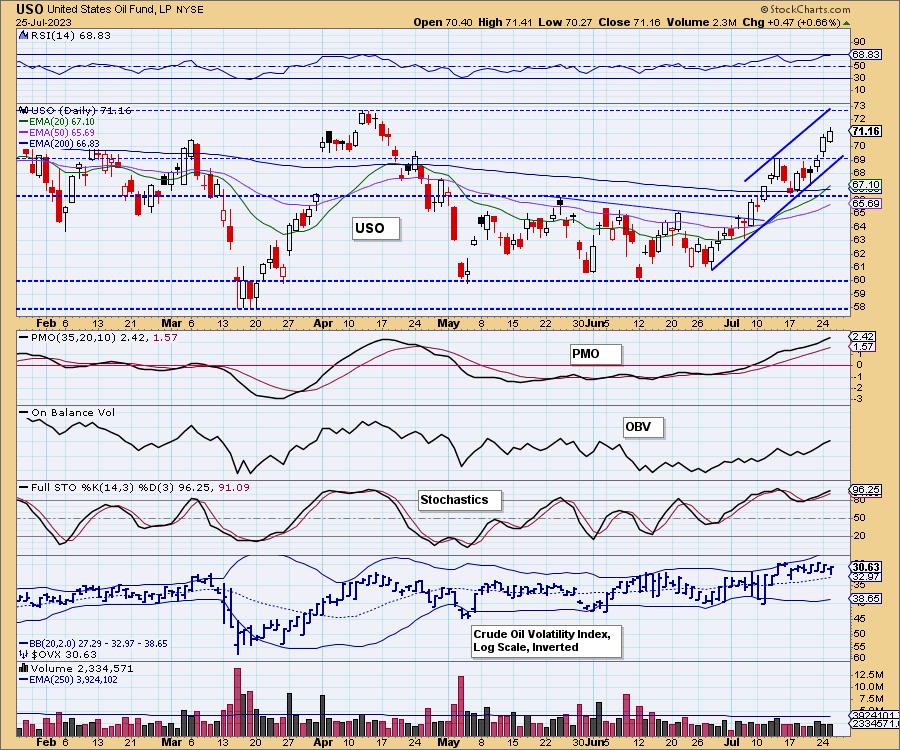Click the 65.69 EMA value tag on right axis
The height and width of the screenshot is (750, 900).
click(866, 203)
